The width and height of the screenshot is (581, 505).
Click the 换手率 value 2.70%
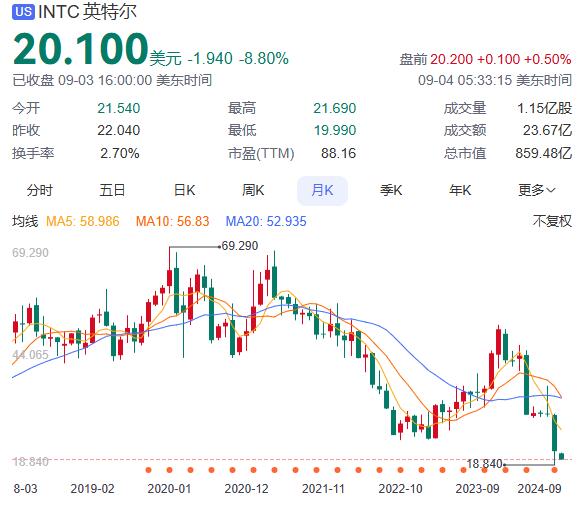[120, 153]
